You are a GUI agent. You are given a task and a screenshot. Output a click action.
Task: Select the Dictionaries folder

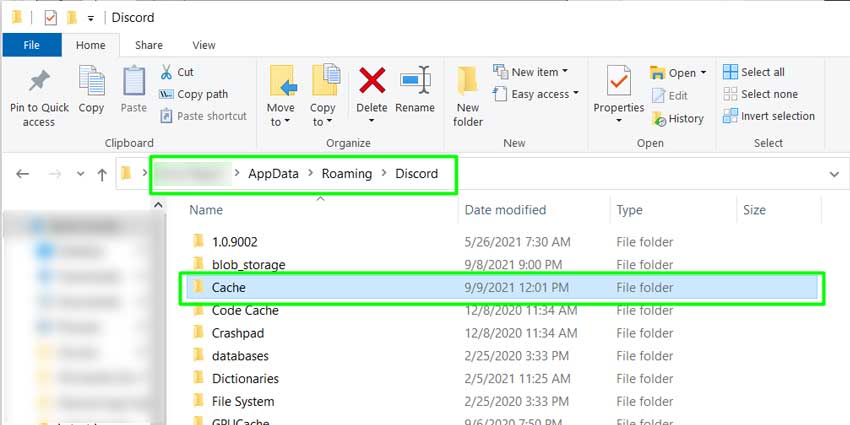pos(245,379)
